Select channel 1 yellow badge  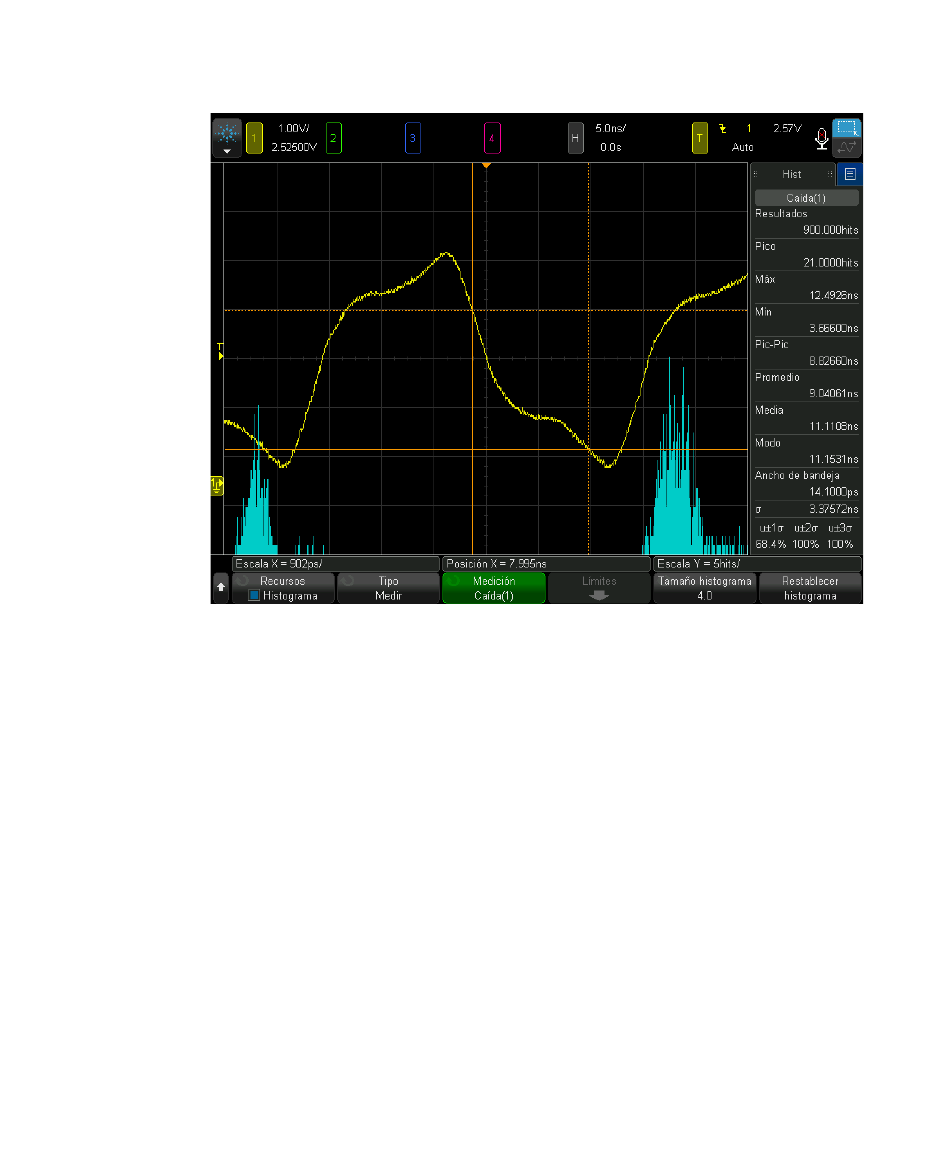pos(254,138)
